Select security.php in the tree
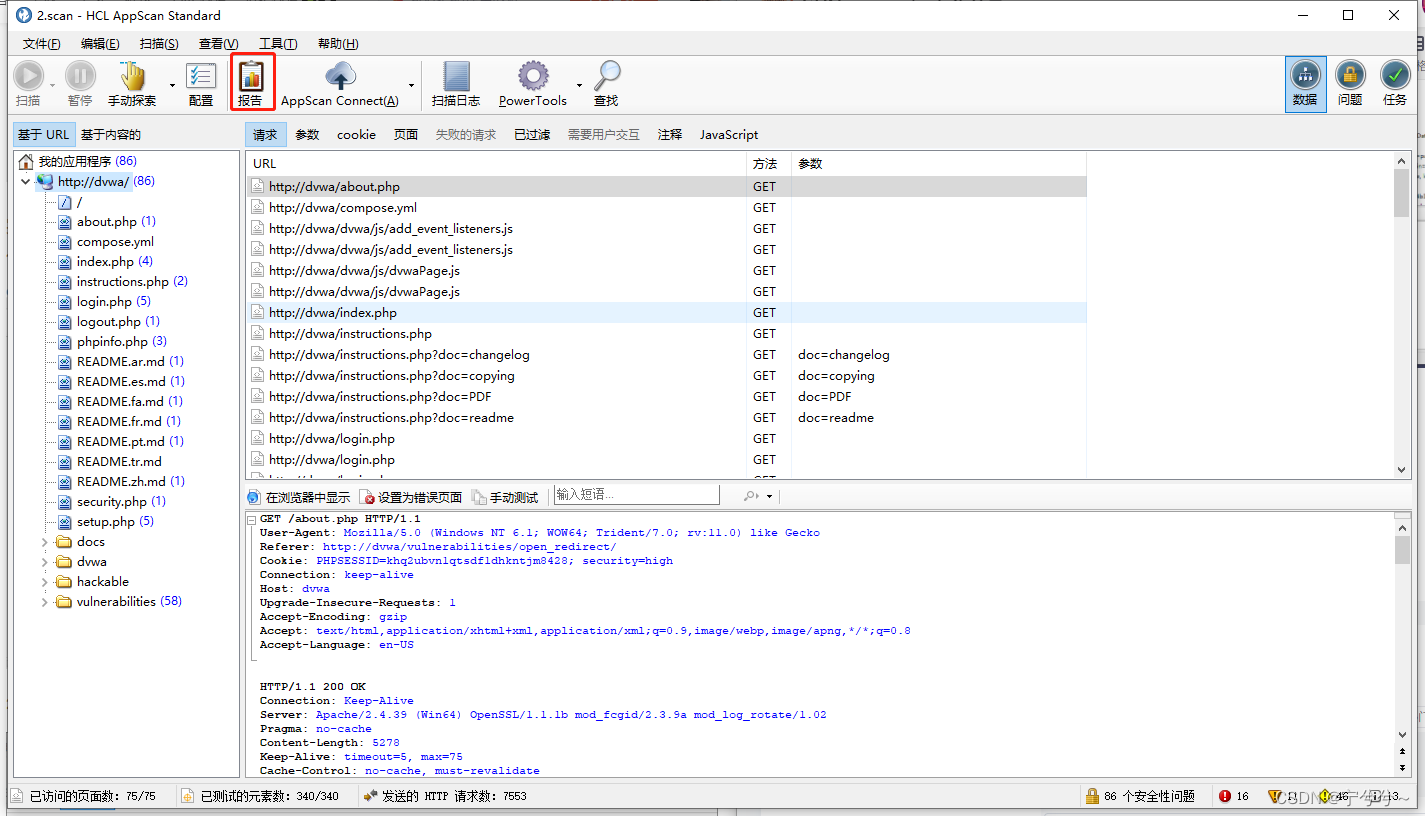Image resolution: width=1425 pixels, height=816 pixels. (111, 502)
